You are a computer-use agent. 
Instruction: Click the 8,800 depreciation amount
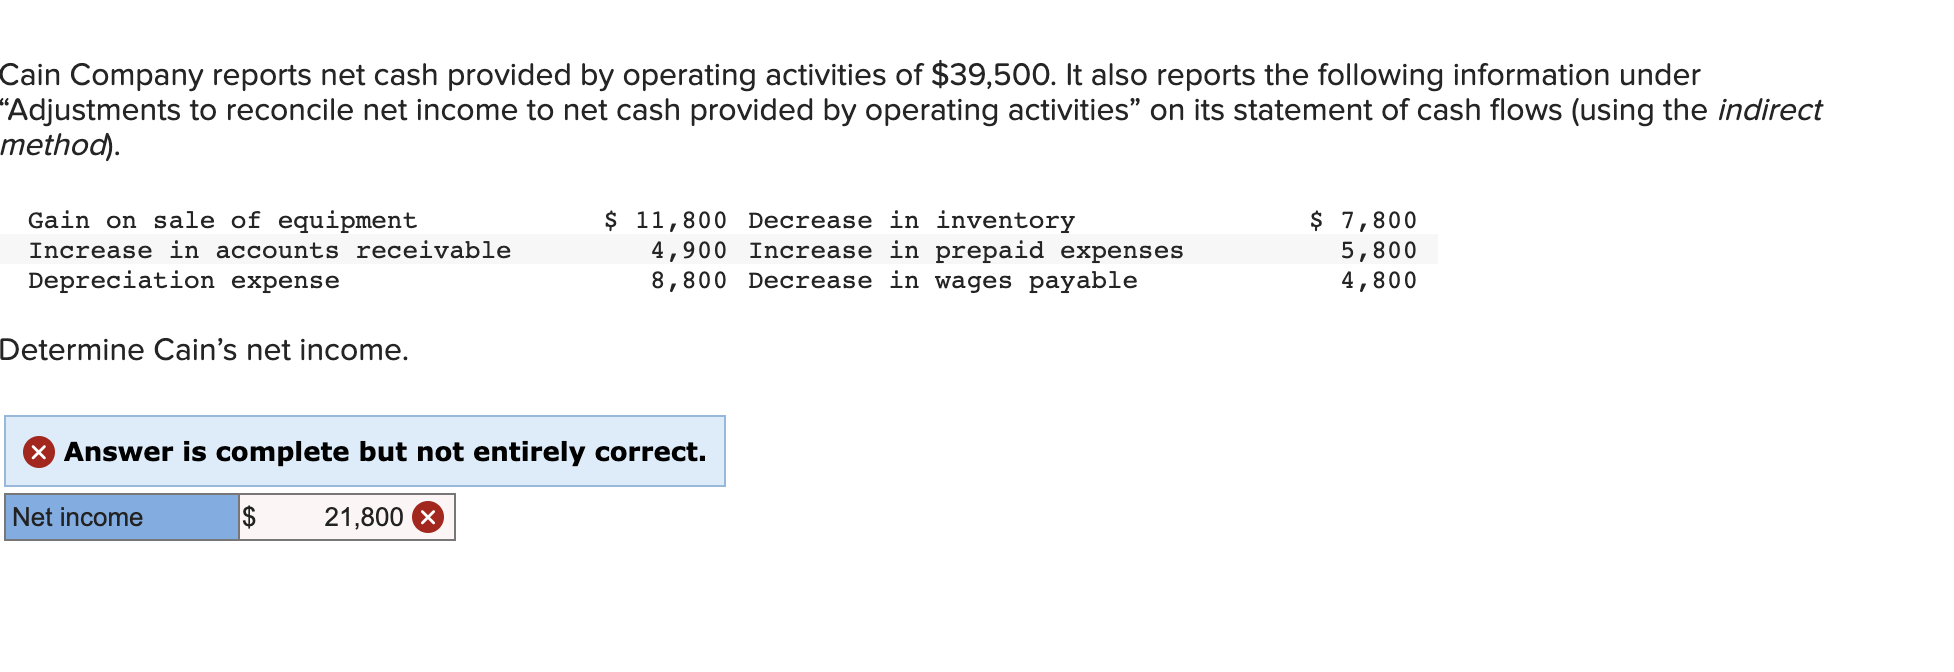pyautogui.click(x=687, y=281)
